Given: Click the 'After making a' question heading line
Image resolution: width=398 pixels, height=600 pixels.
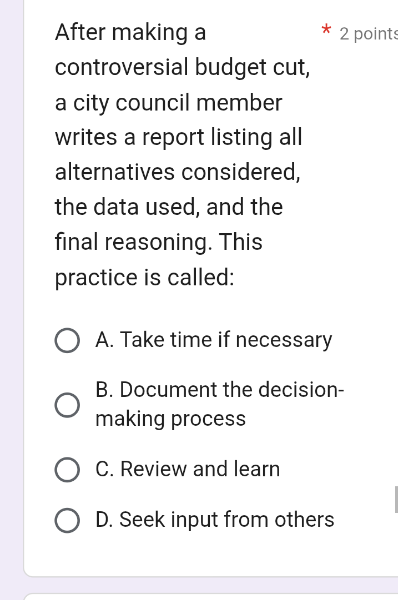Looking at the screenshot, I should [x=130, y=32].
